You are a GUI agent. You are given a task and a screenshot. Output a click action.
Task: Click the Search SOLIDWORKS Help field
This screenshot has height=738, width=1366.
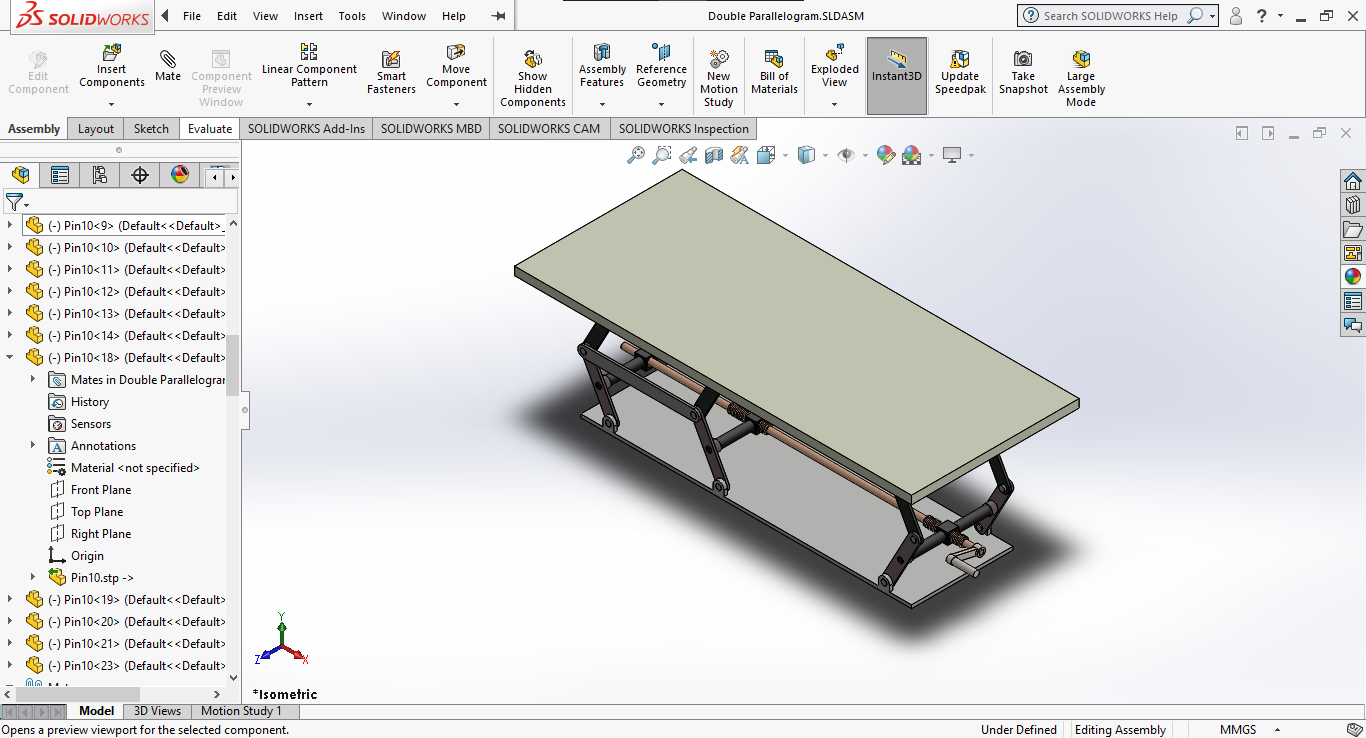pos(1112,16)
